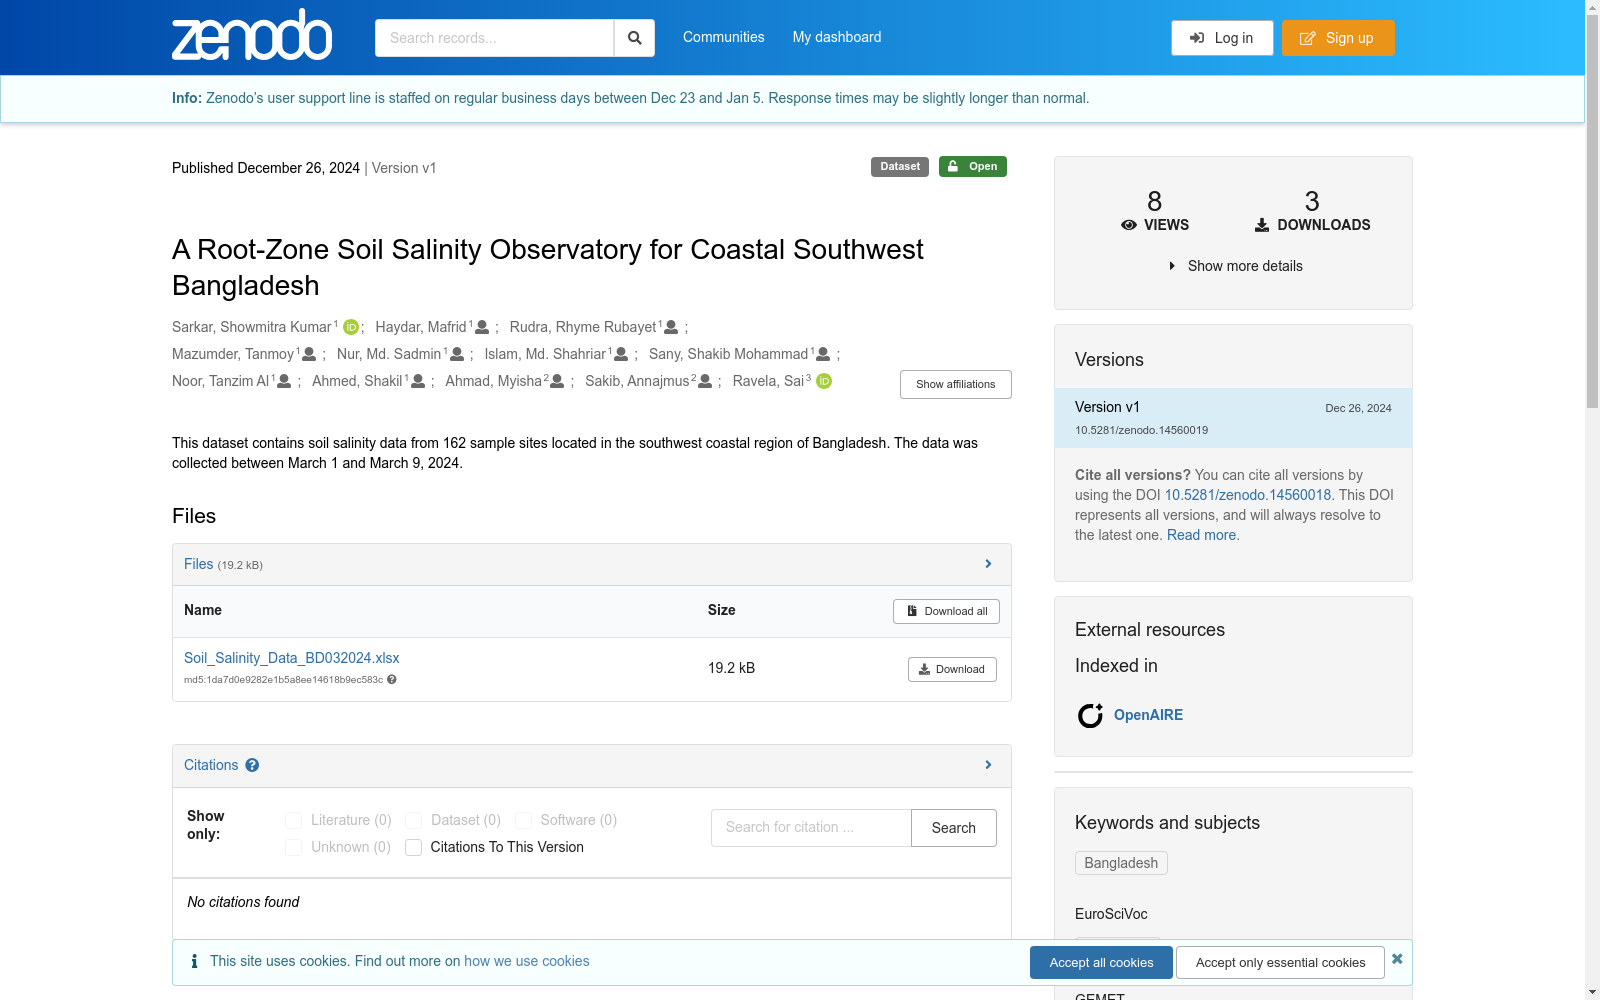Click the OpenAIRE link
1600x1000 pixels.
pos(1148,715)
